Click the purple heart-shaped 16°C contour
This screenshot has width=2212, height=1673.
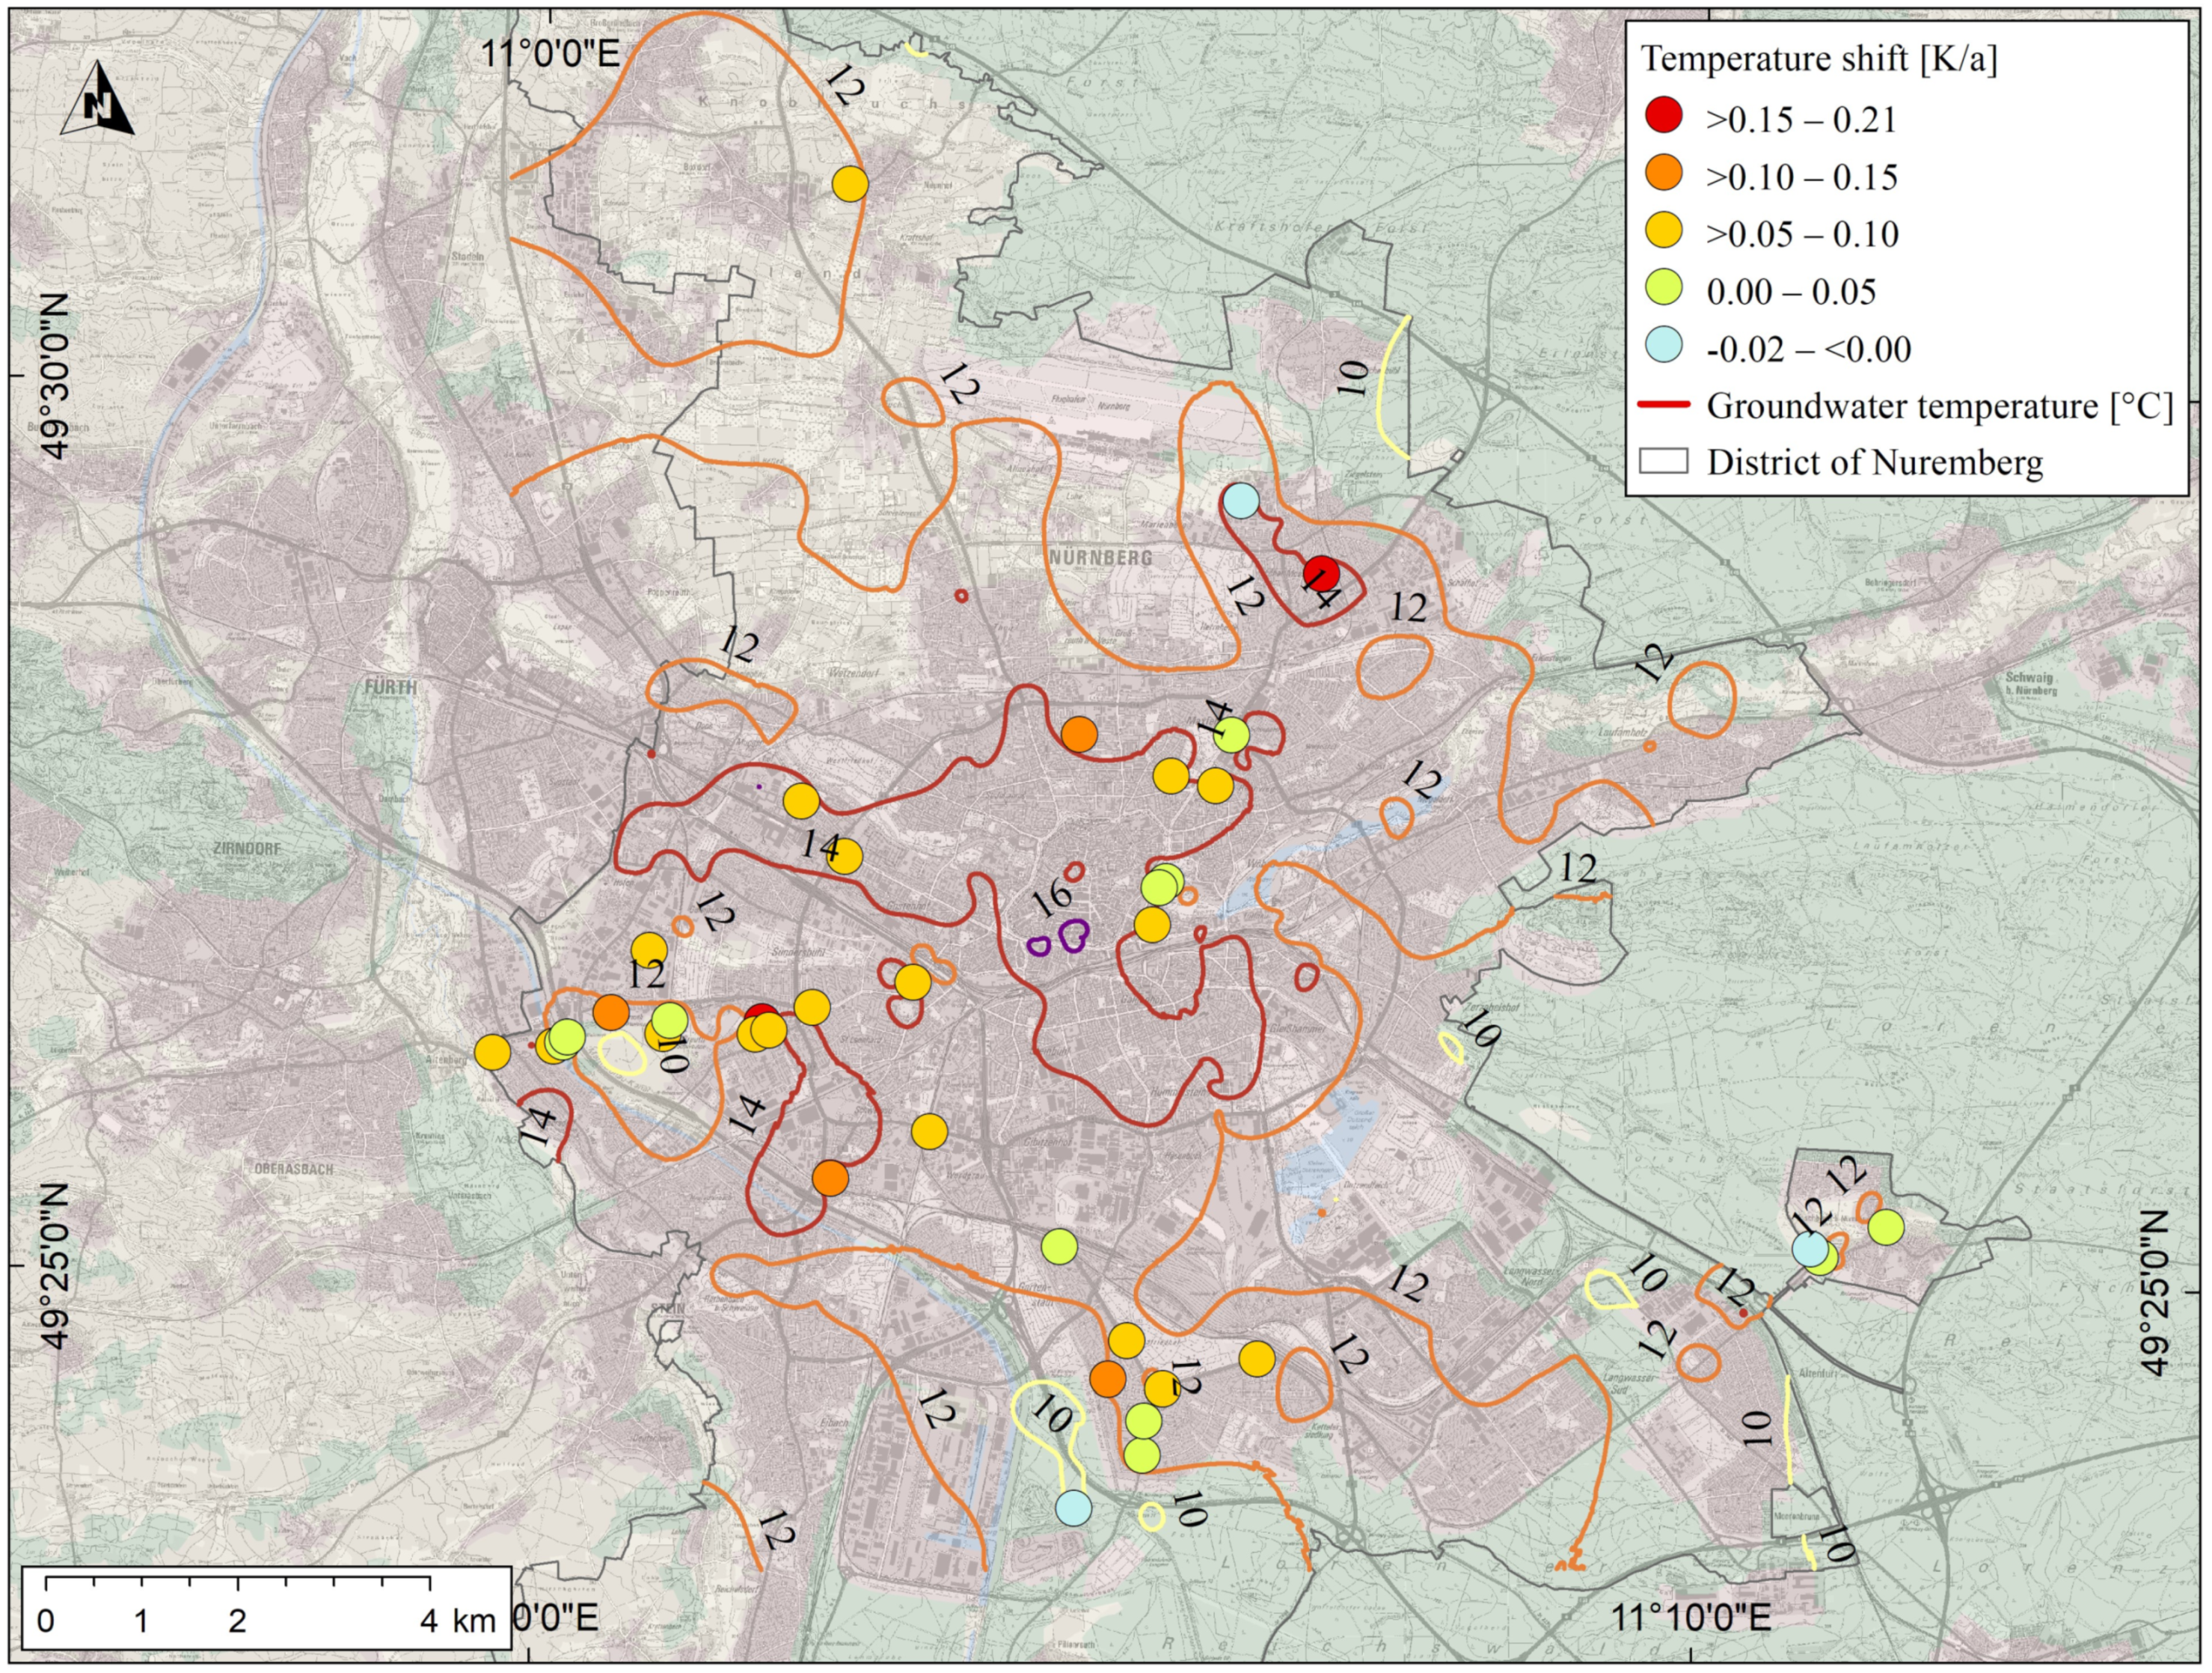pos(1073,936)
